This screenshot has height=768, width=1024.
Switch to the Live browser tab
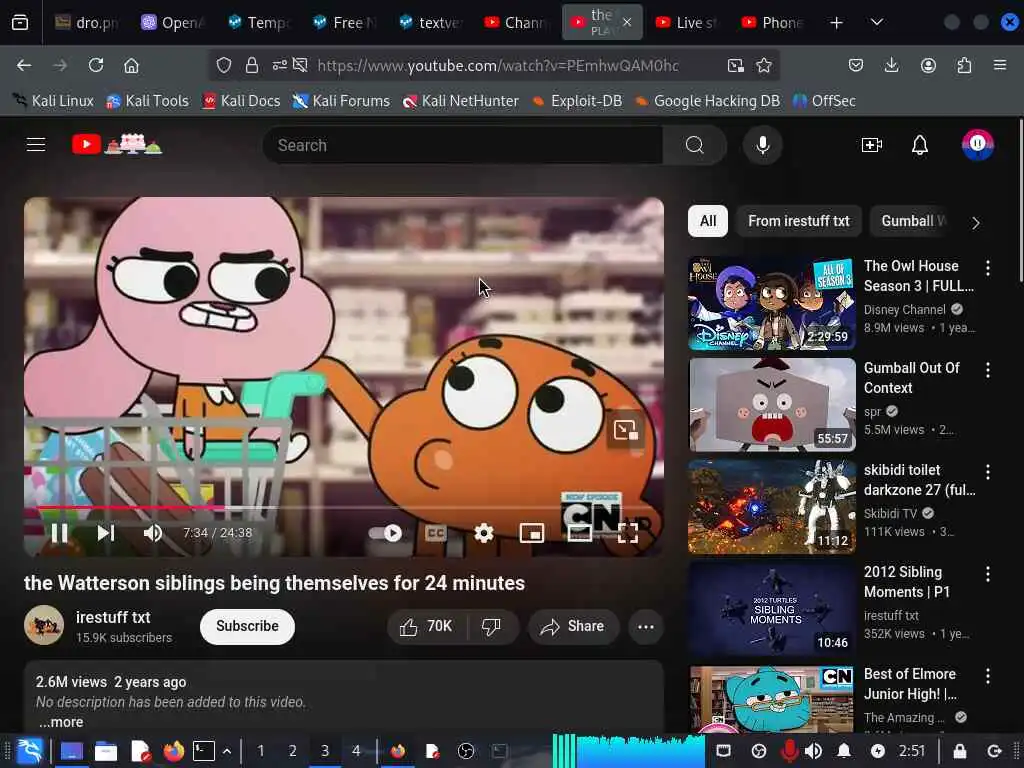pyautogui.click(x=687, y=23)
